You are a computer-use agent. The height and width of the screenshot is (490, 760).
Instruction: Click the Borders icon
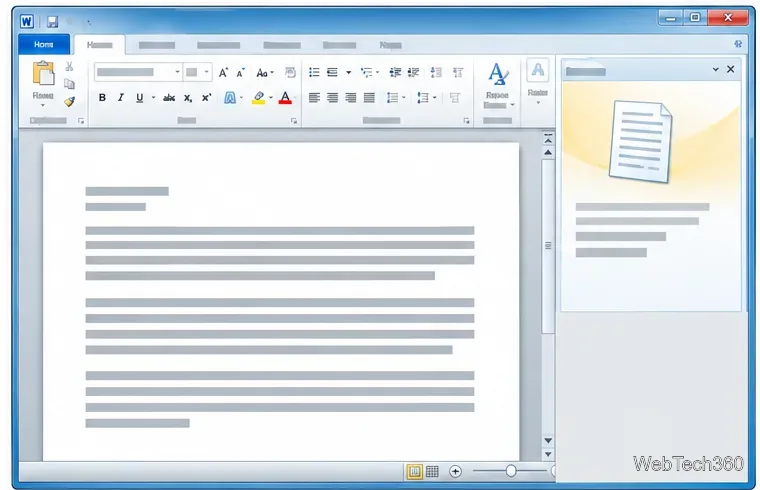[454, 98]
